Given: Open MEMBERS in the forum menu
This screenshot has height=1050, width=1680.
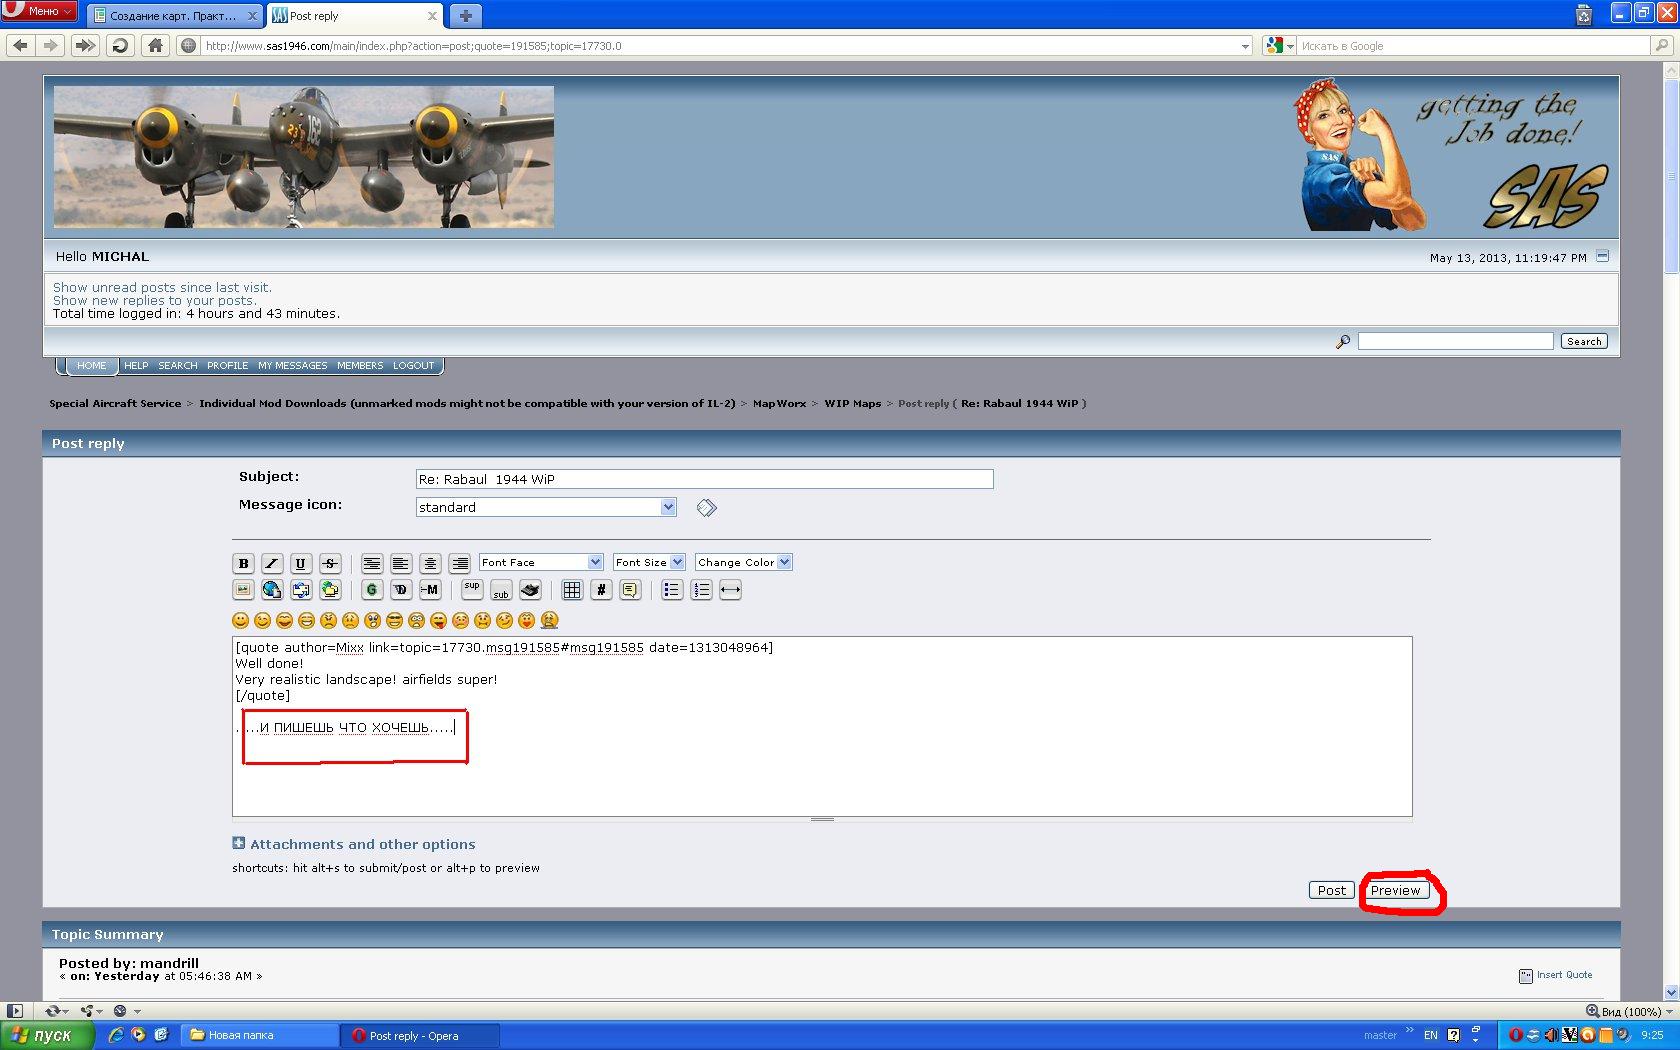Looking at the screenshot, I should pos(360,366).
